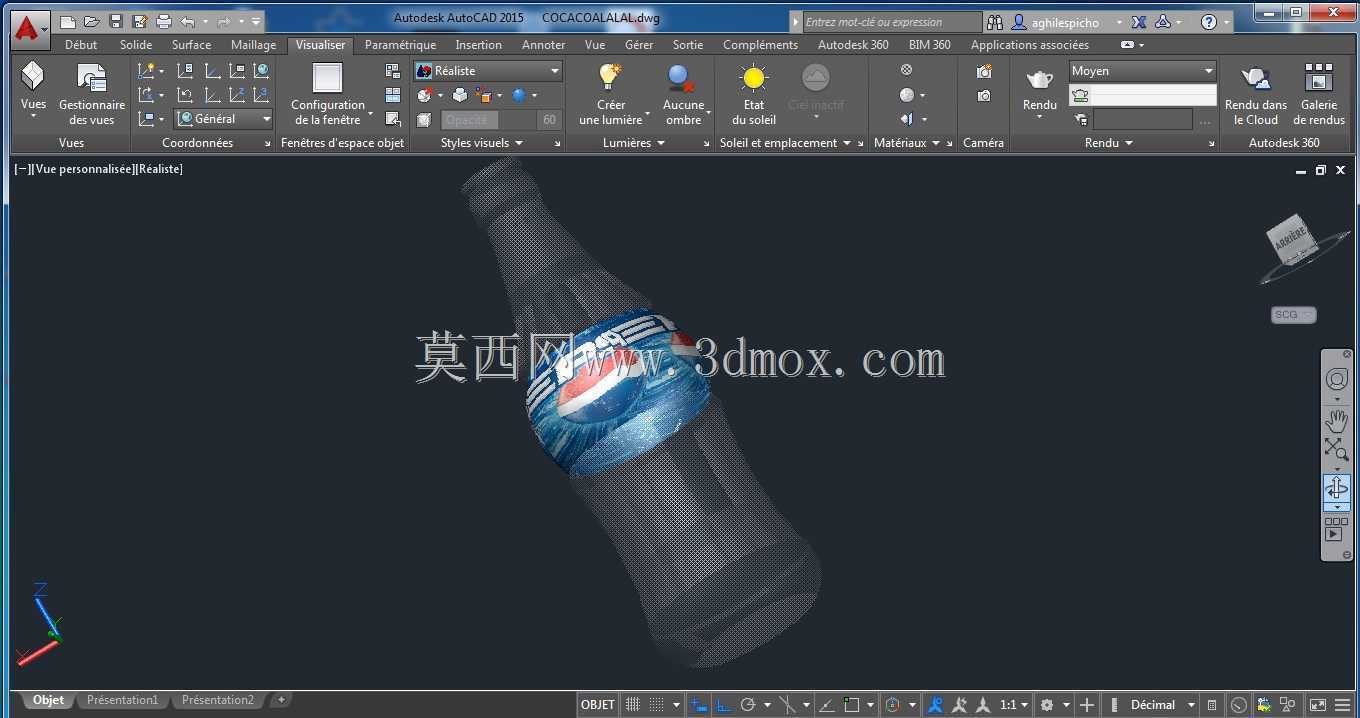Switch to the Maillage ribbon tab
The image size is (1360, 718).
(x=253, y=45)
